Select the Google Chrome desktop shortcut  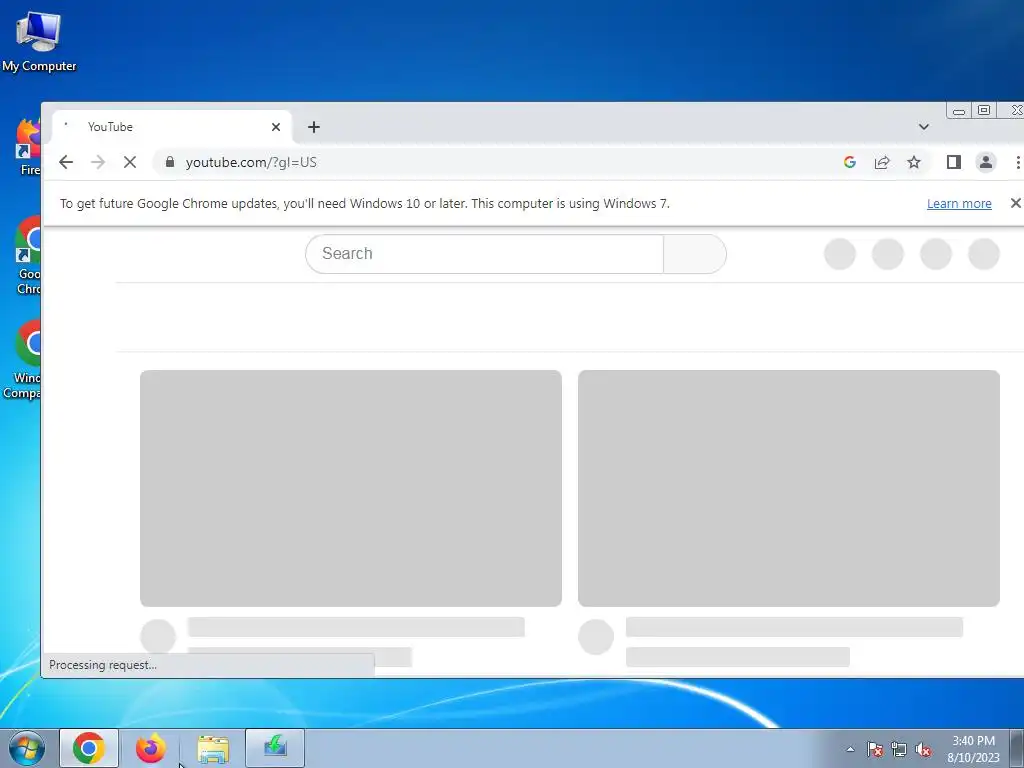[28, 255]
